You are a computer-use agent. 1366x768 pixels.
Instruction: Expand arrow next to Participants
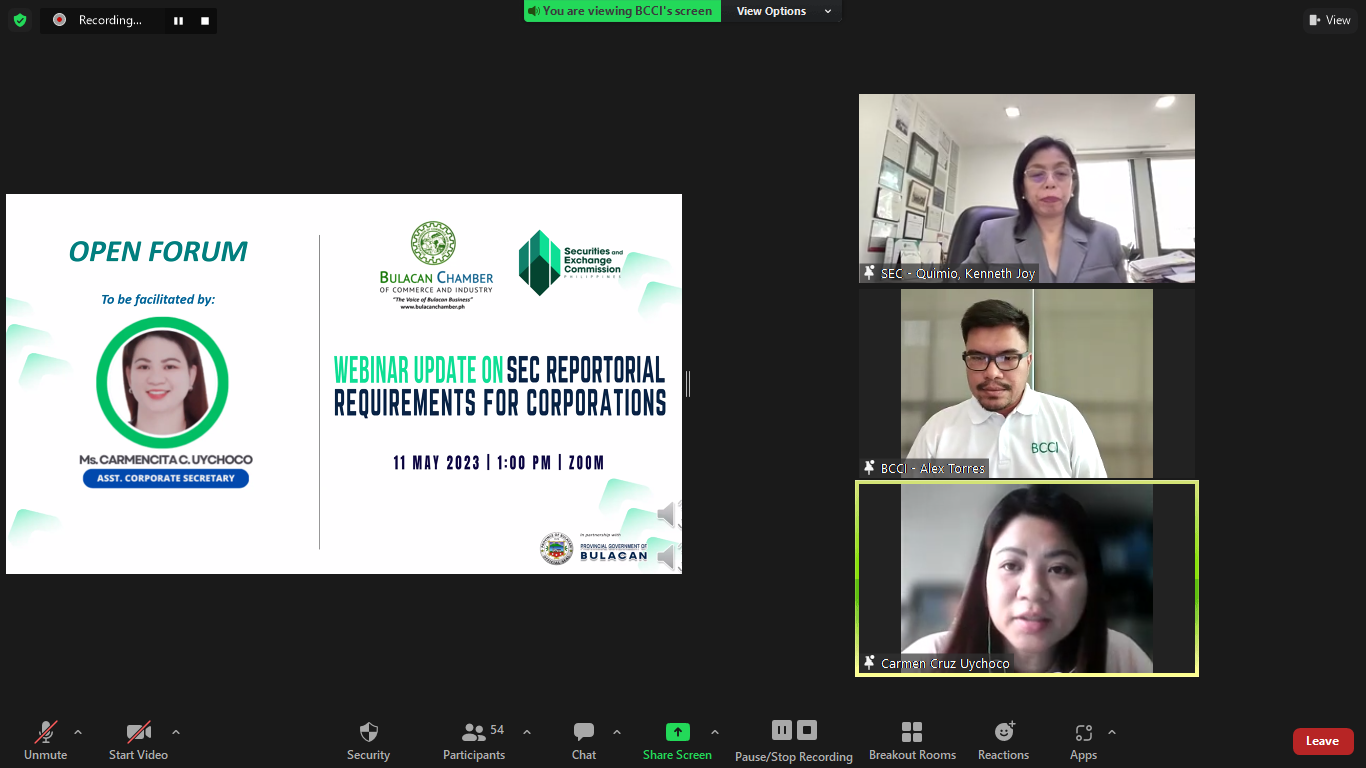(527, 732)
